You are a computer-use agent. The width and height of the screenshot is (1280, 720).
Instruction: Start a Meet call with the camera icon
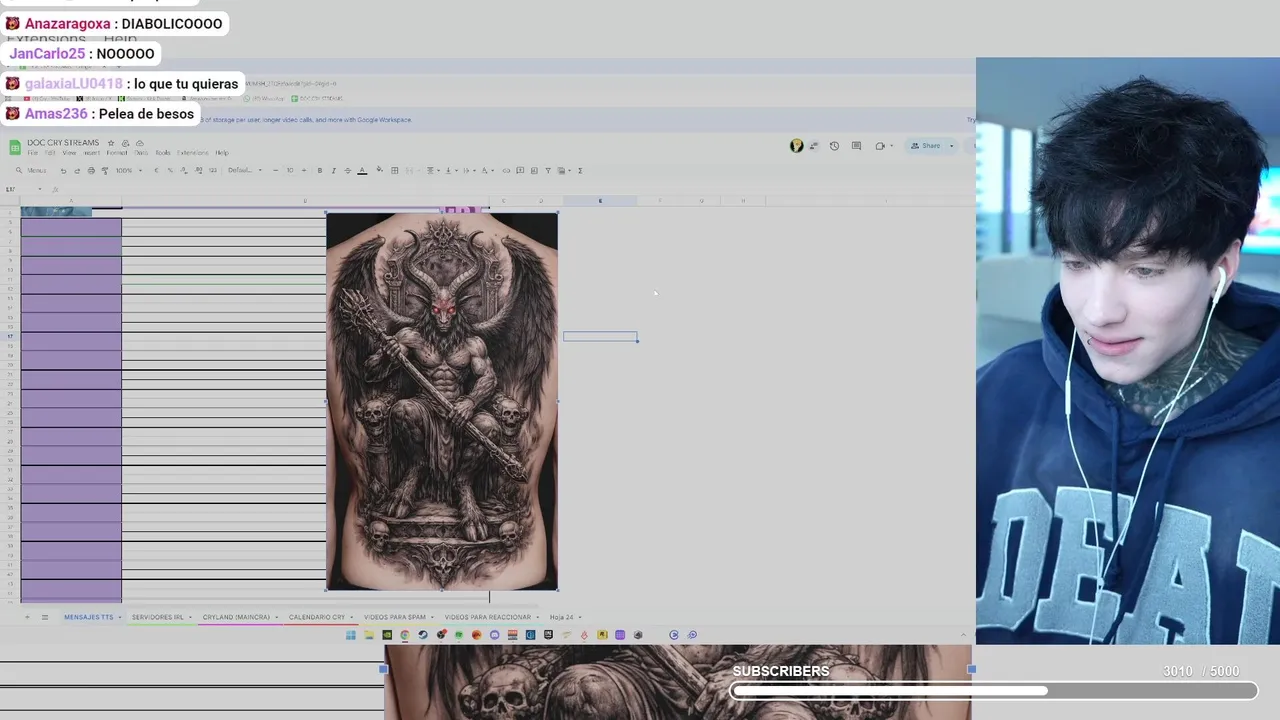[x=880, y=146]
